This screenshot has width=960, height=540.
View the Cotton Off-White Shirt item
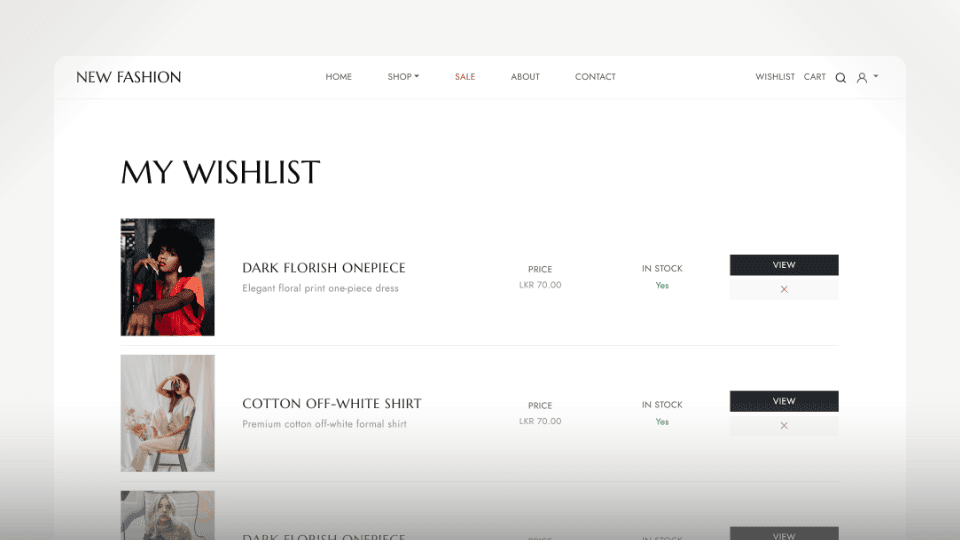coord(784,401)
